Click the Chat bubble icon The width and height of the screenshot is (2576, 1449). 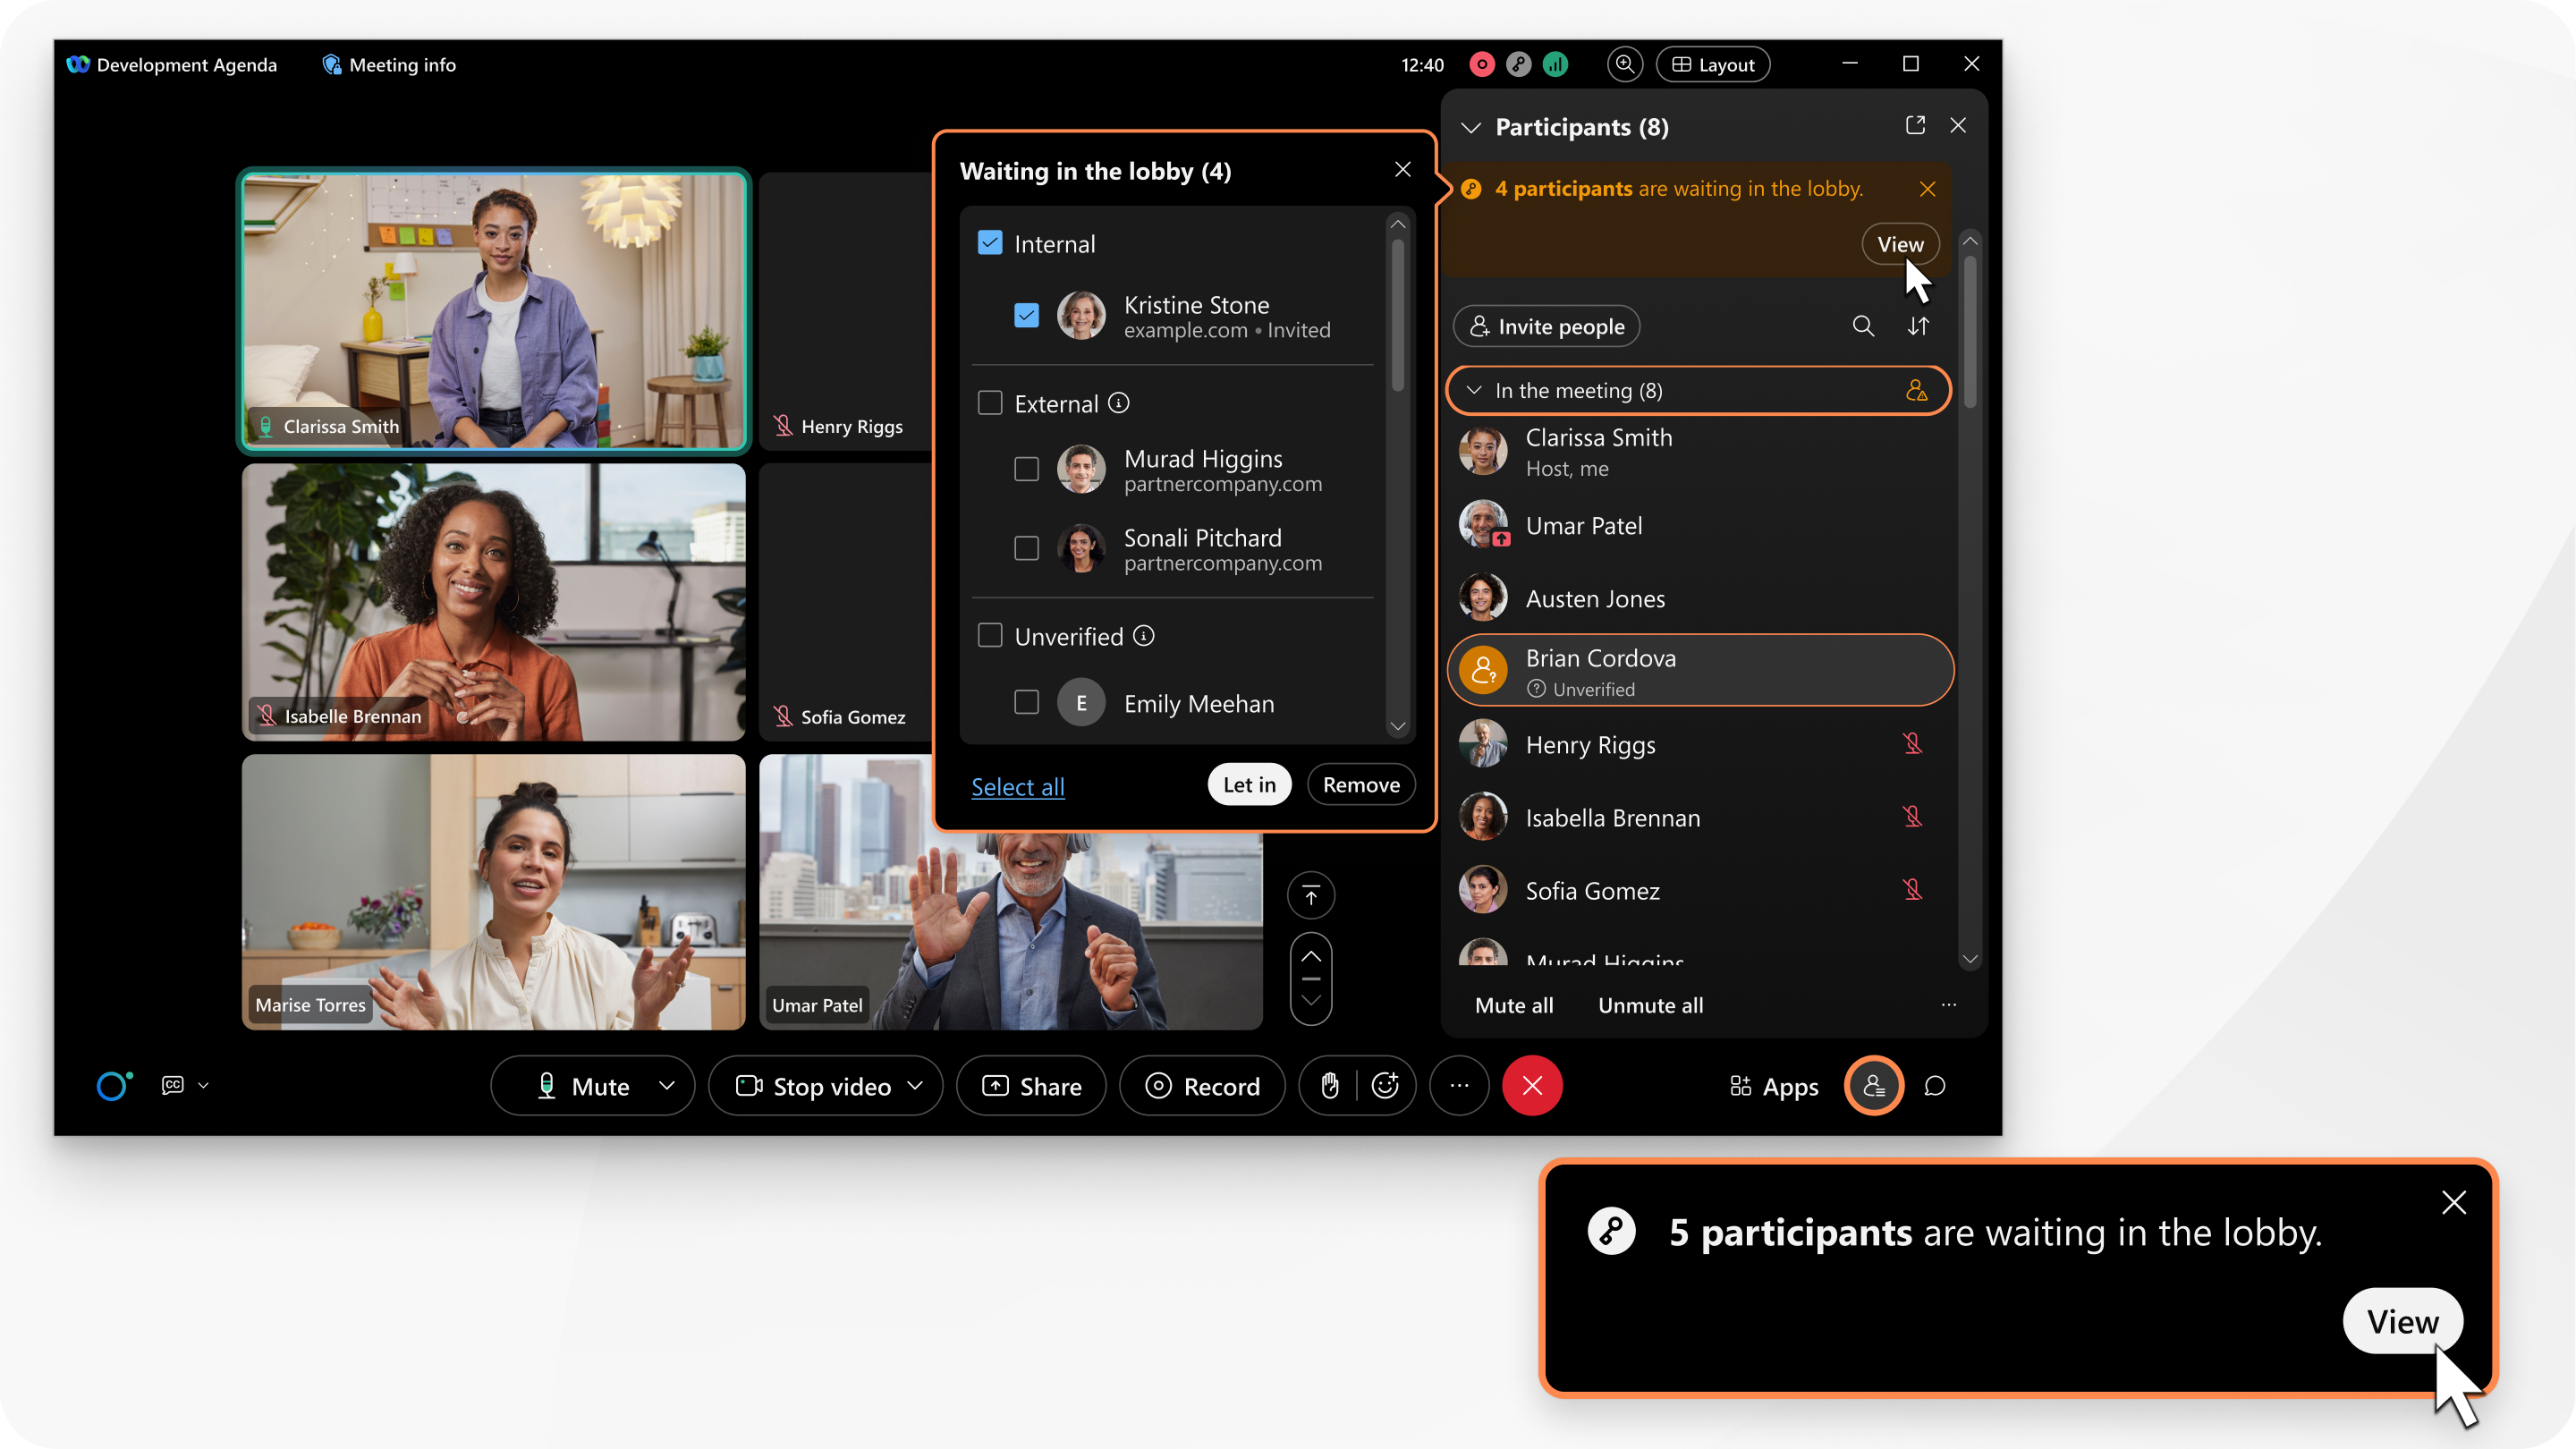click(1936, 1087)
